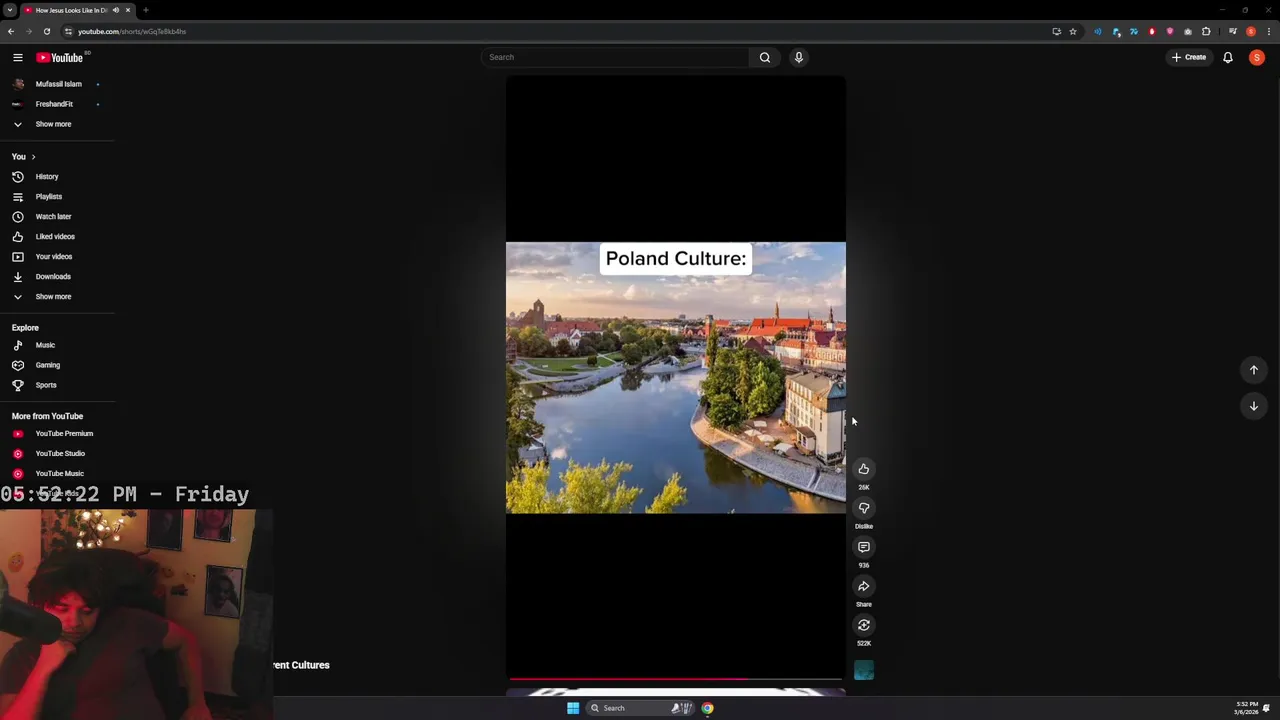Open the taskbar clock and date

tap(1246, 708)
